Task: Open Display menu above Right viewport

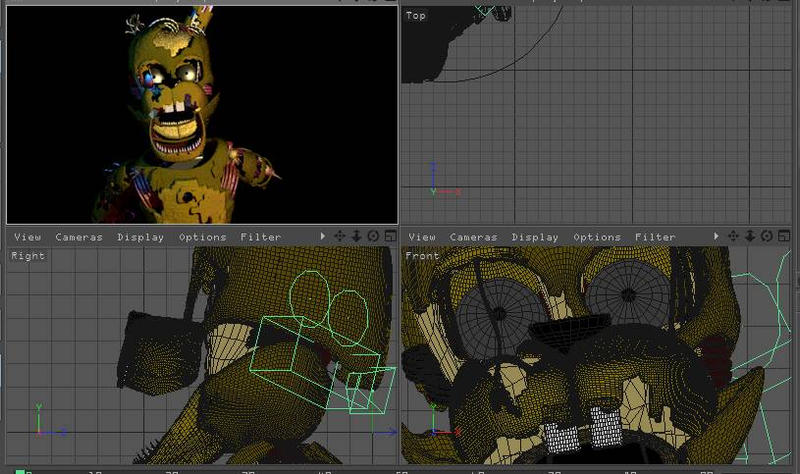Action: (140, 237)
